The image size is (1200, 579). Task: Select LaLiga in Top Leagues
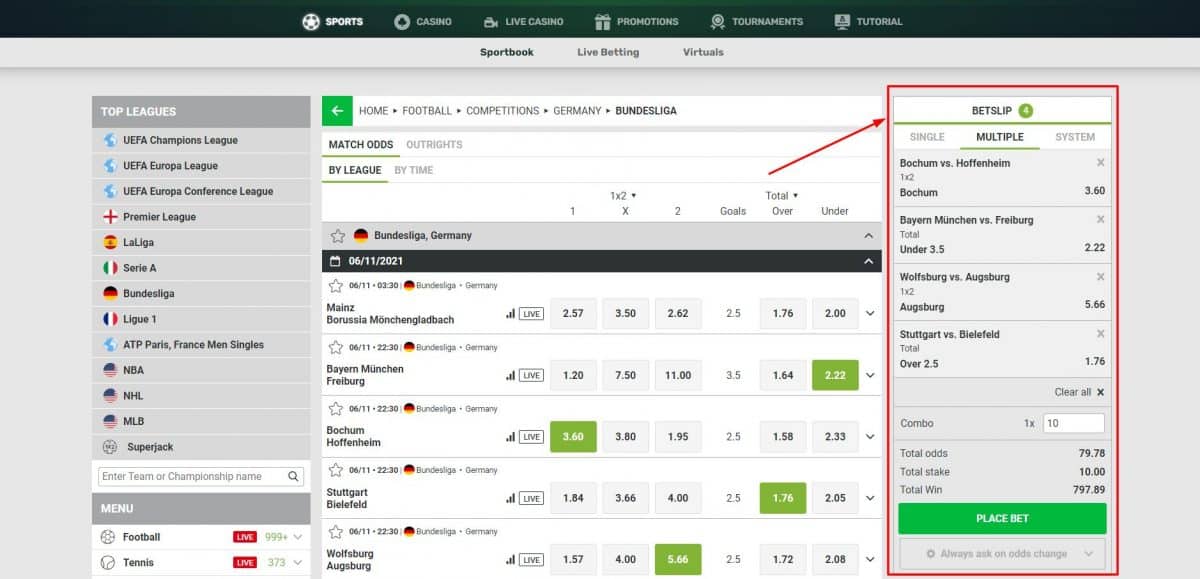coord(201,242)
